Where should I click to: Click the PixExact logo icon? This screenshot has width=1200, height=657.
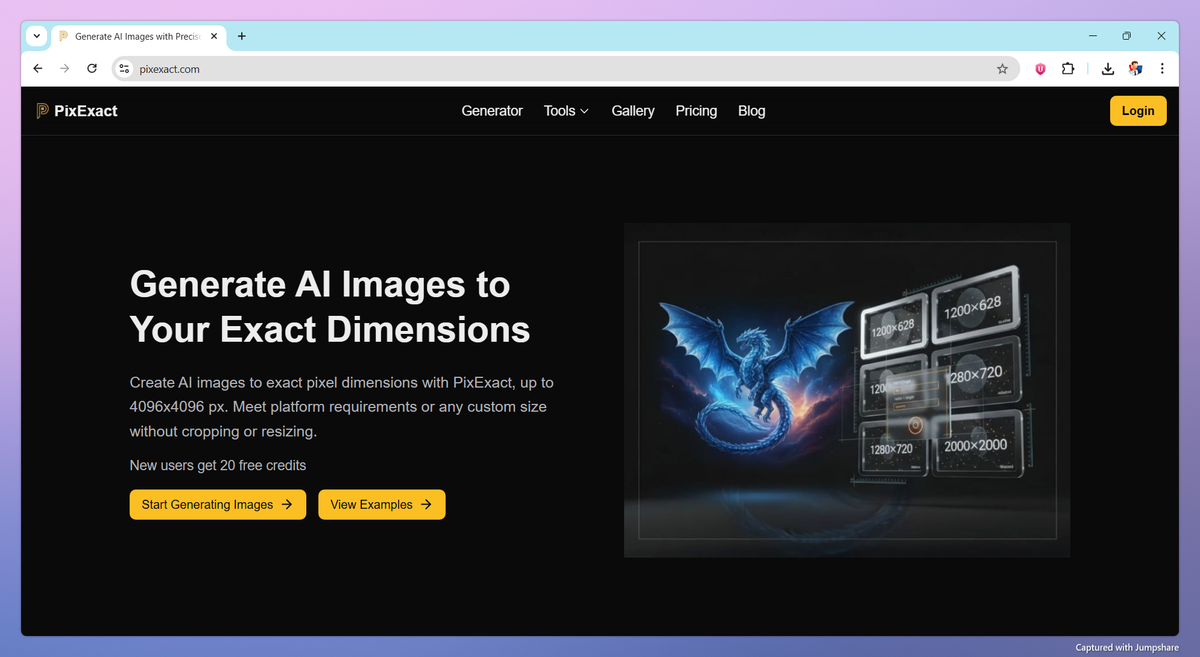tap(40, 110)
